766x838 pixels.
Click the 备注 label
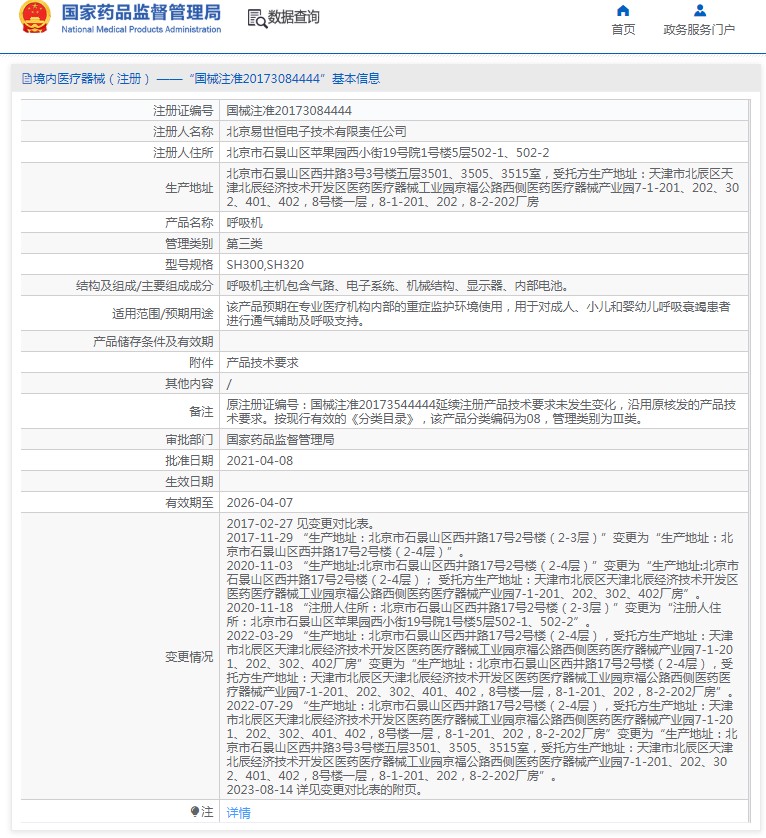pos(201,412)
